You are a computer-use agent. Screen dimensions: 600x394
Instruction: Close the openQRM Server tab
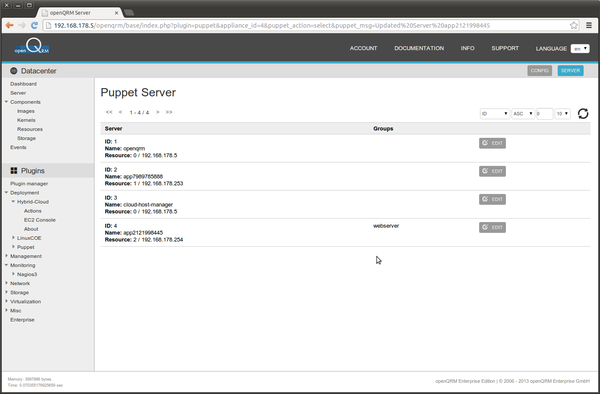click(116, 13)
